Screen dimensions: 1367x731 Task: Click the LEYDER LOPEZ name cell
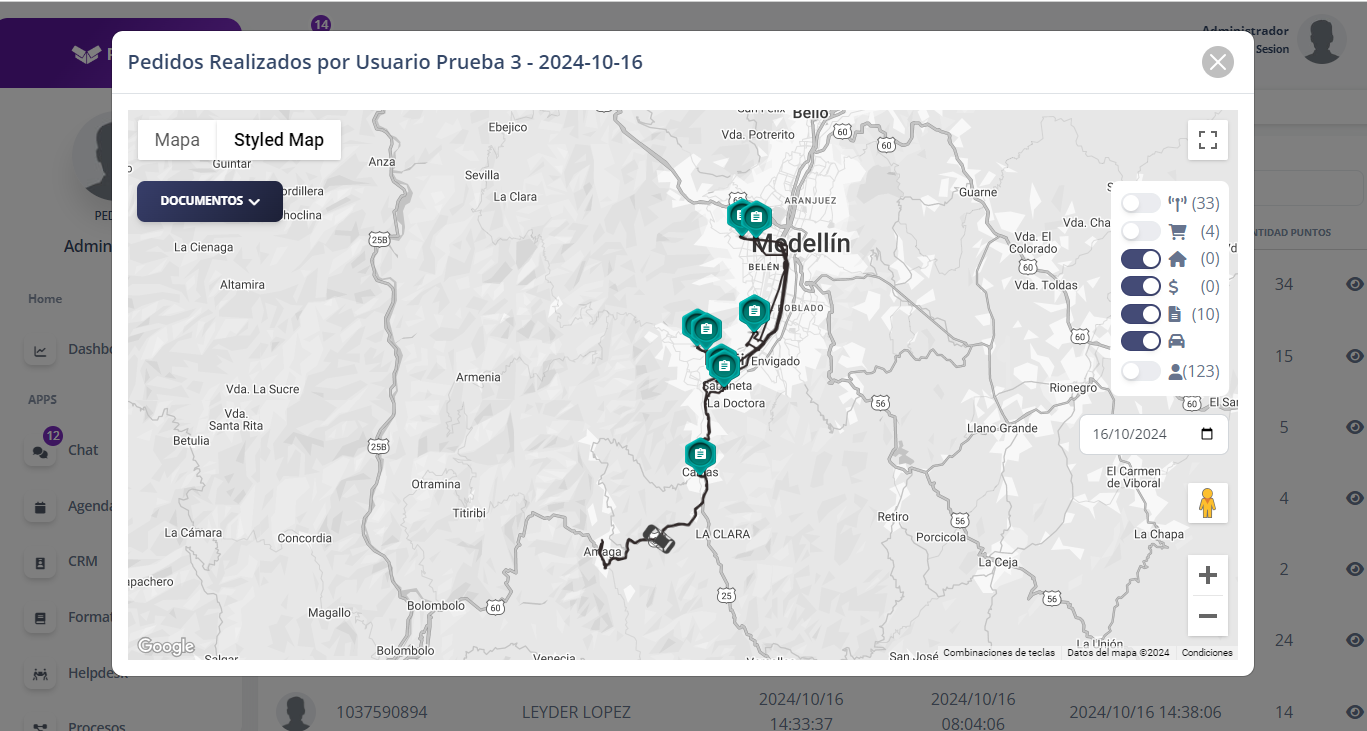(x=576, y=712)
